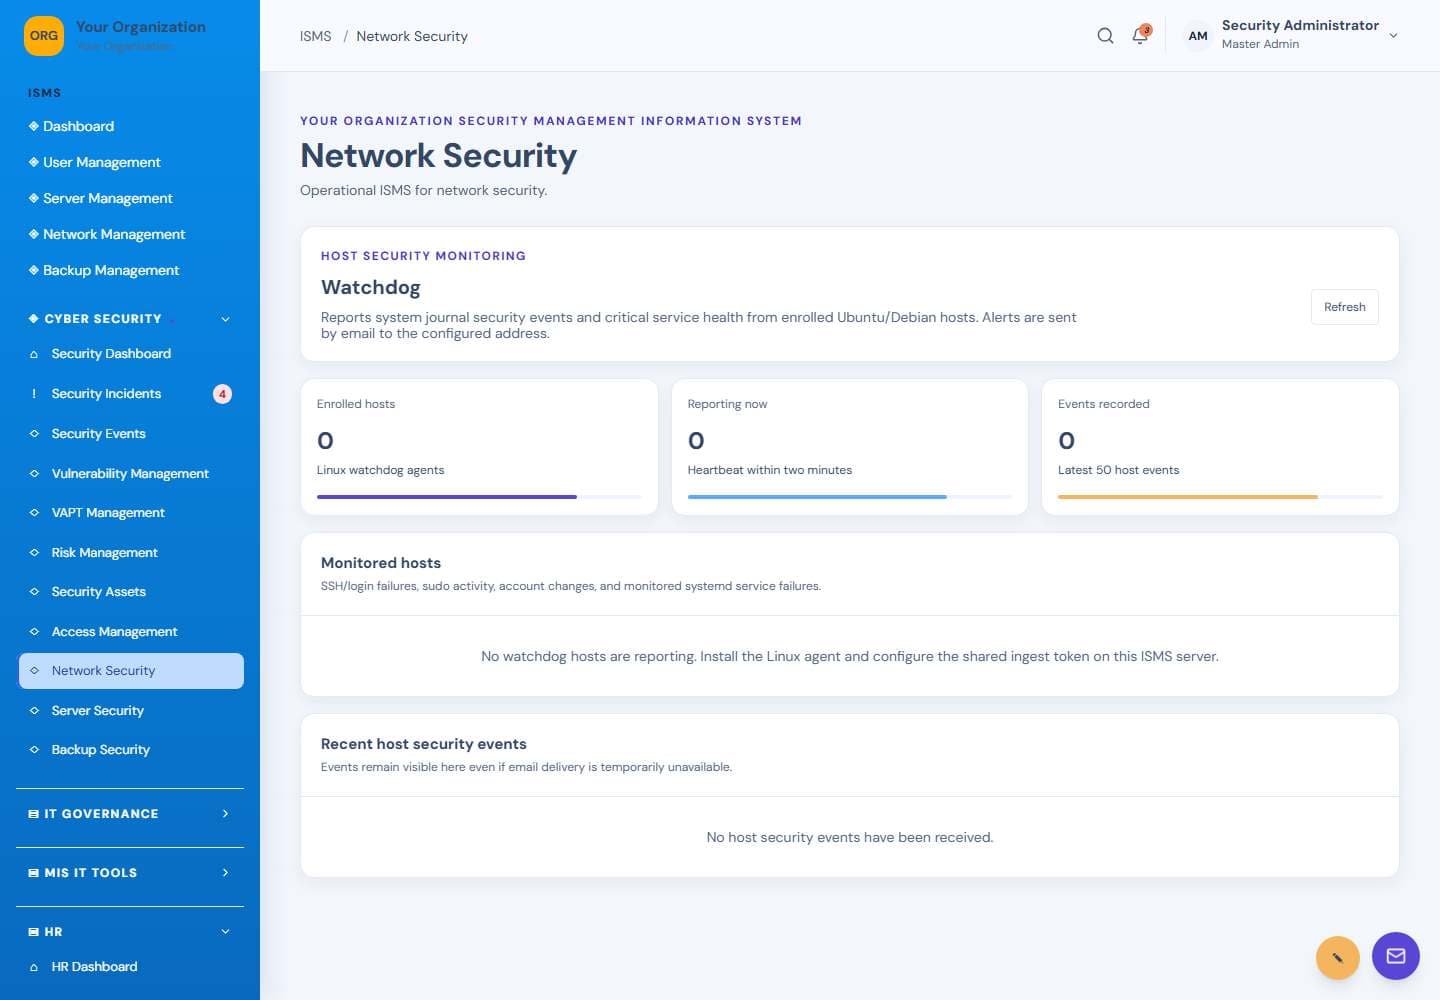Click the diamond icon beside Dashboard

click(34, 126)
